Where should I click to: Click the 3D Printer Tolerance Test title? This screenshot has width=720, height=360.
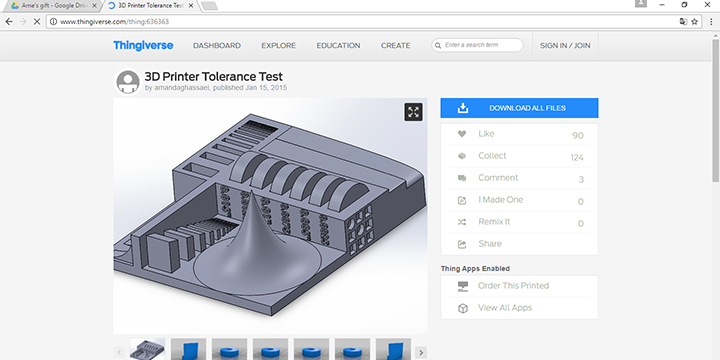click(x=214, y=76)
